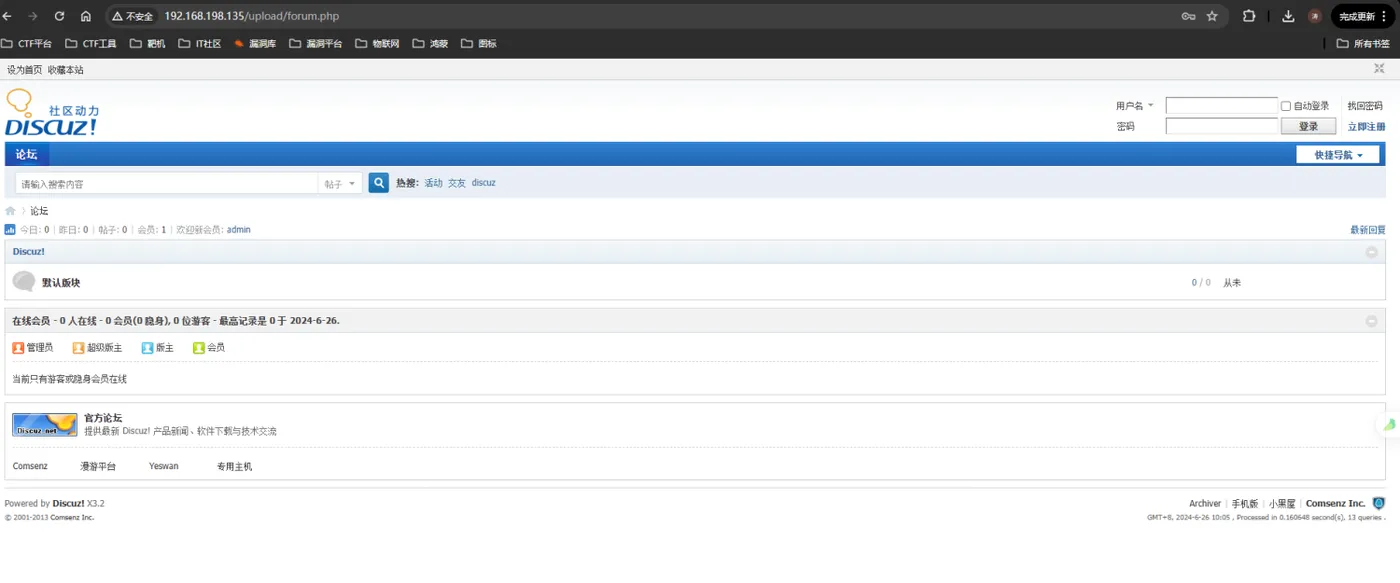Screen dimensions: 1400x583
Task: Open the 鸿蒙 bookmark folder
Action: [x=430, y=44]
